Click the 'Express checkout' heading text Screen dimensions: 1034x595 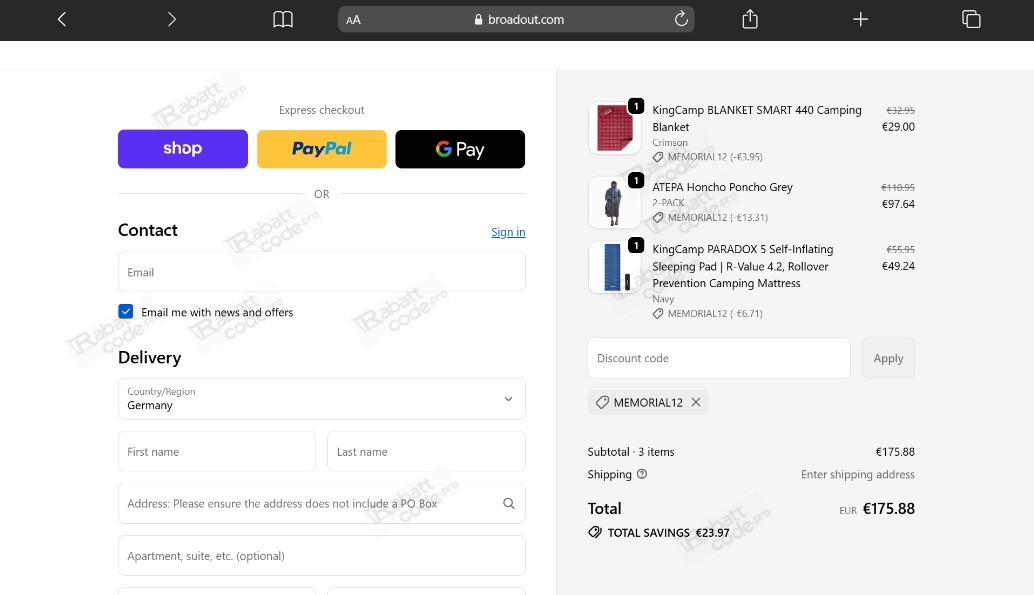coord(322,110)
